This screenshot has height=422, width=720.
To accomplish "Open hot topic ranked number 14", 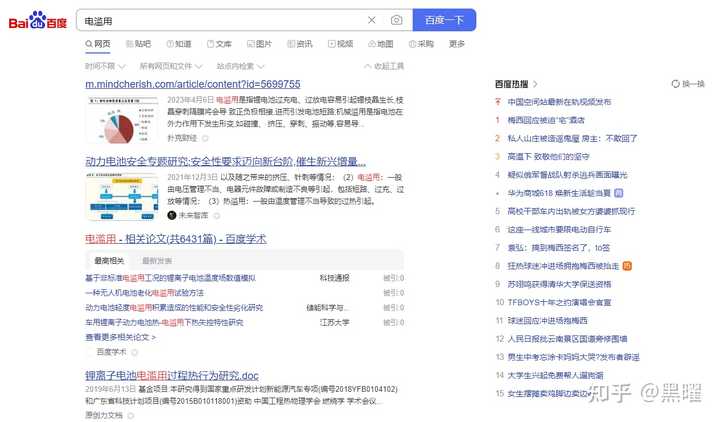I will (555, 375).
